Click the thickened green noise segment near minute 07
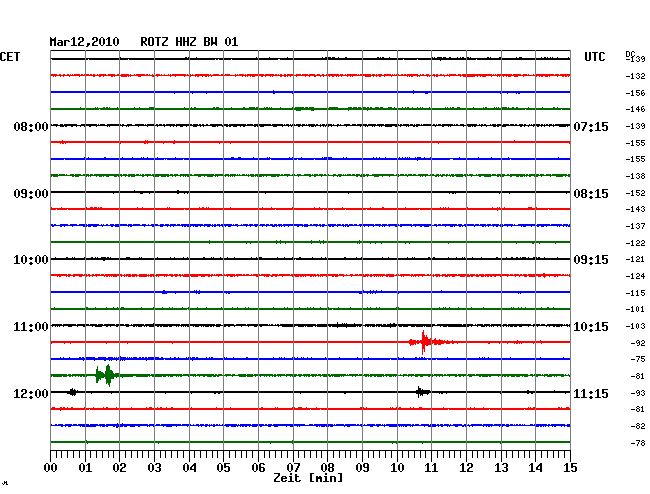The width and height of the screenshot is (650, 494). click(x=304, y=109)
